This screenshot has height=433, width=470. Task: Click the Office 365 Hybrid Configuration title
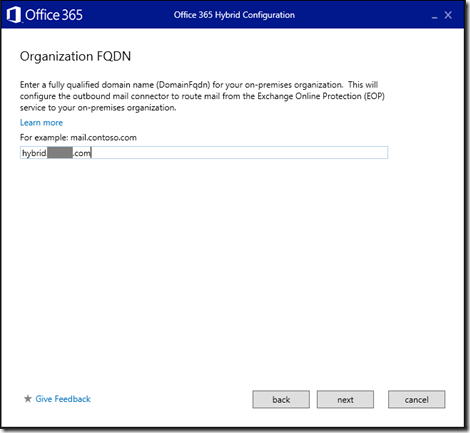click(234, 15)
